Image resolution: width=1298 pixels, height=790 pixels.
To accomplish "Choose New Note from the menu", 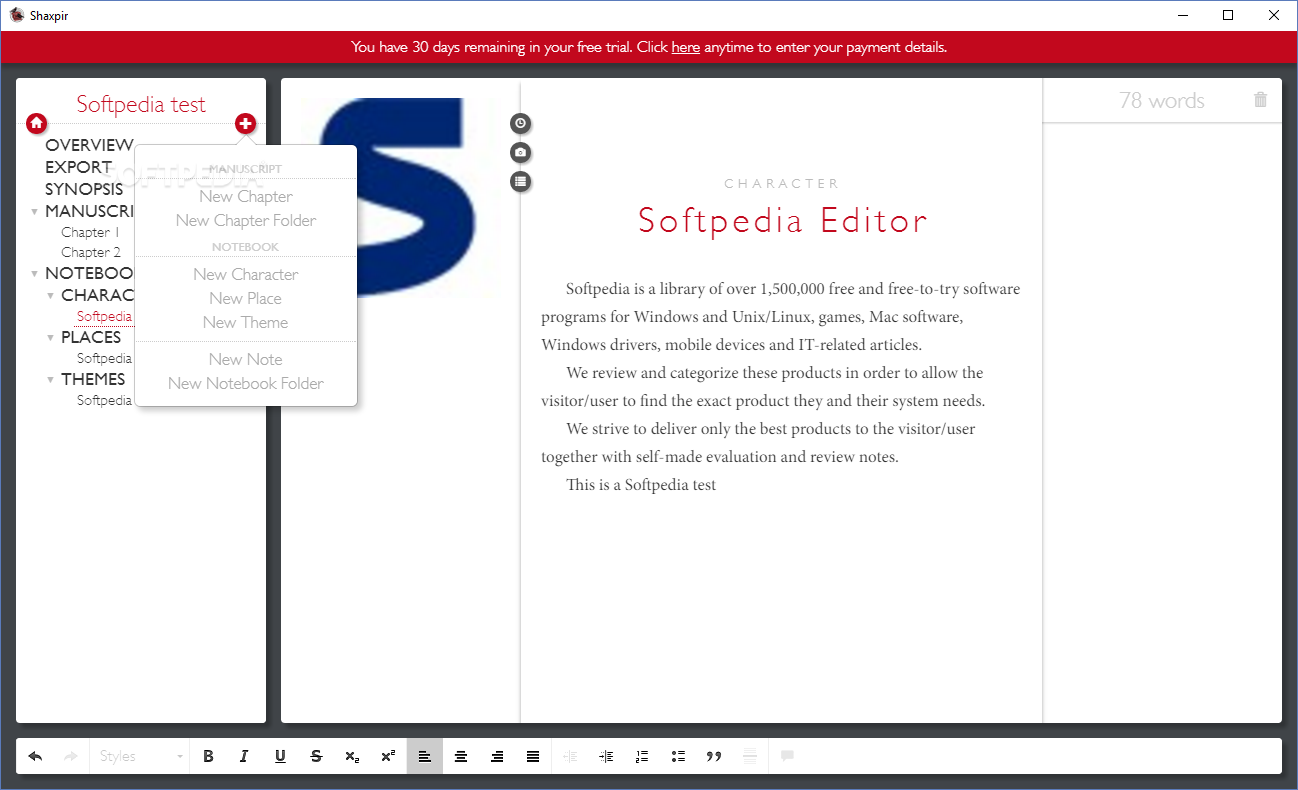I will pyautogui.click(x=246, y=359).
